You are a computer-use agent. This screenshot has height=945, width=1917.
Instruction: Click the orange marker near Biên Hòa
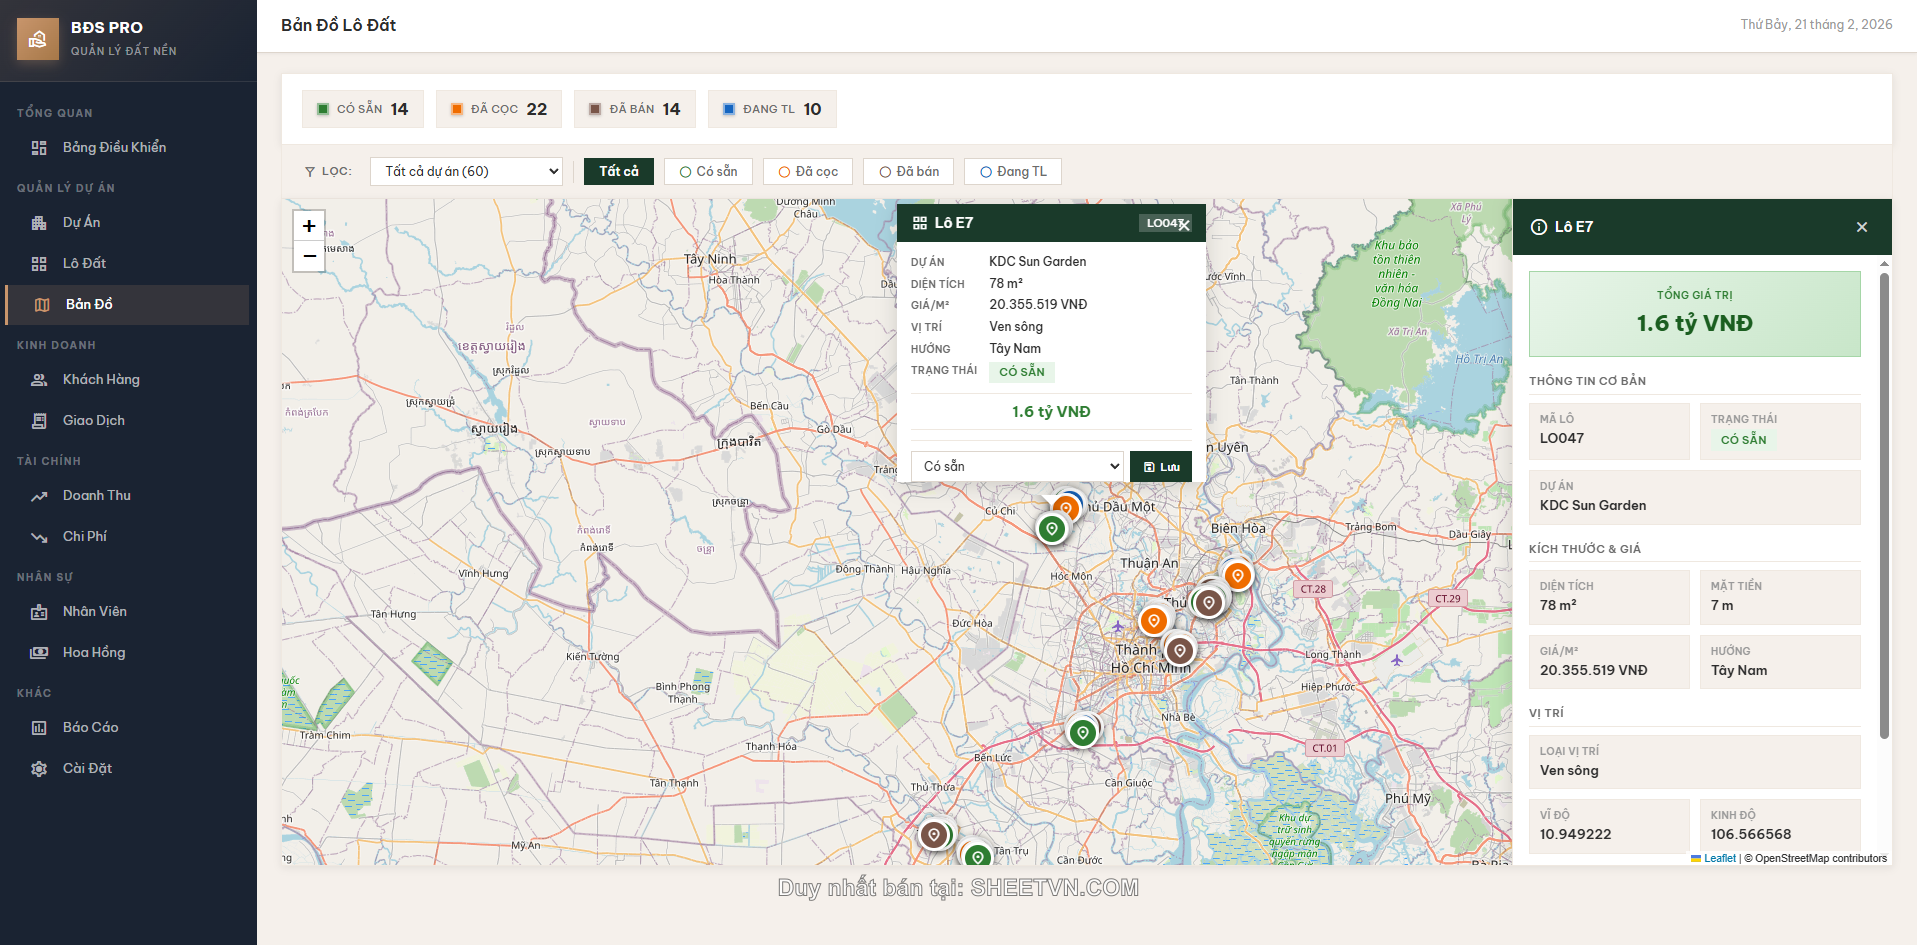click(1237, 576)
